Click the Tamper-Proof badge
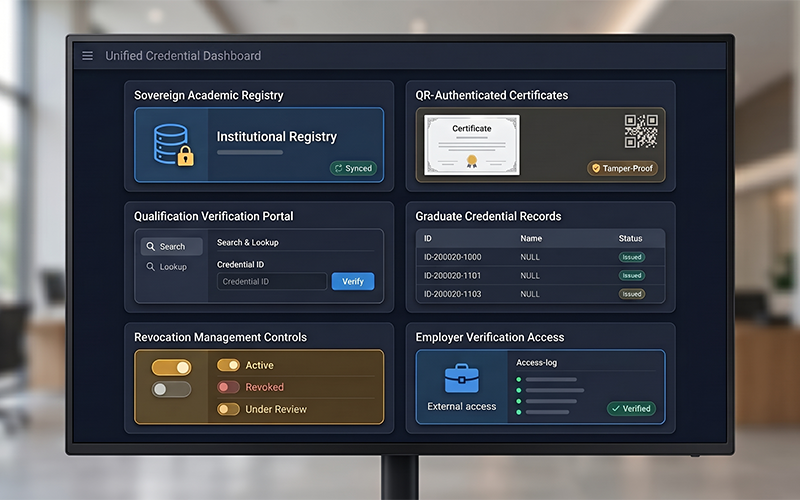The width and height of the screenshot is (800, 500). [x=622, y=168]
